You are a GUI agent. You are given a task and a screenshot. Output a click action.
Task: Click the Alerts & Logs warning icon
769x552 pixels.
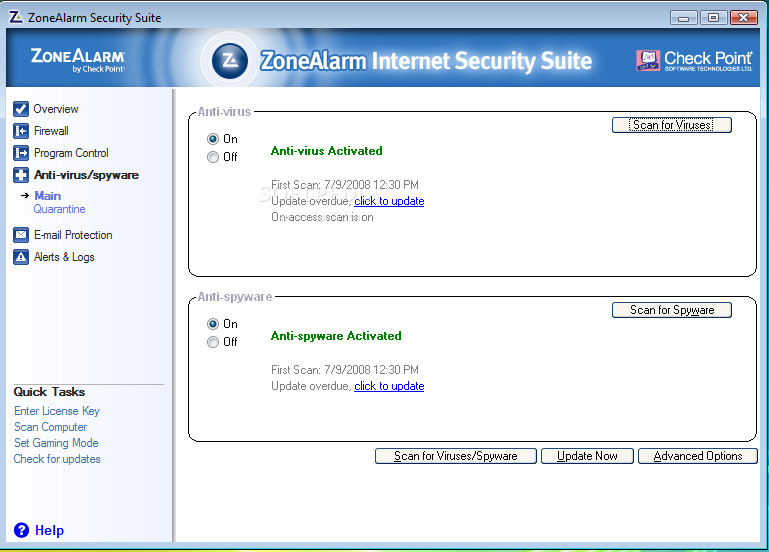pos(21,257)
